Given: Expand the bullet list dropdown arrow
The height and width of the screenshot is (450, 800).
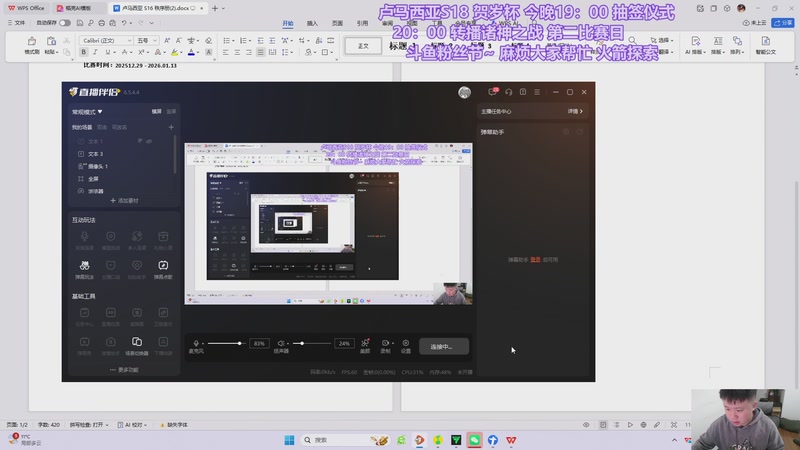Looking at the screenshot, I should tap(233, 41).
